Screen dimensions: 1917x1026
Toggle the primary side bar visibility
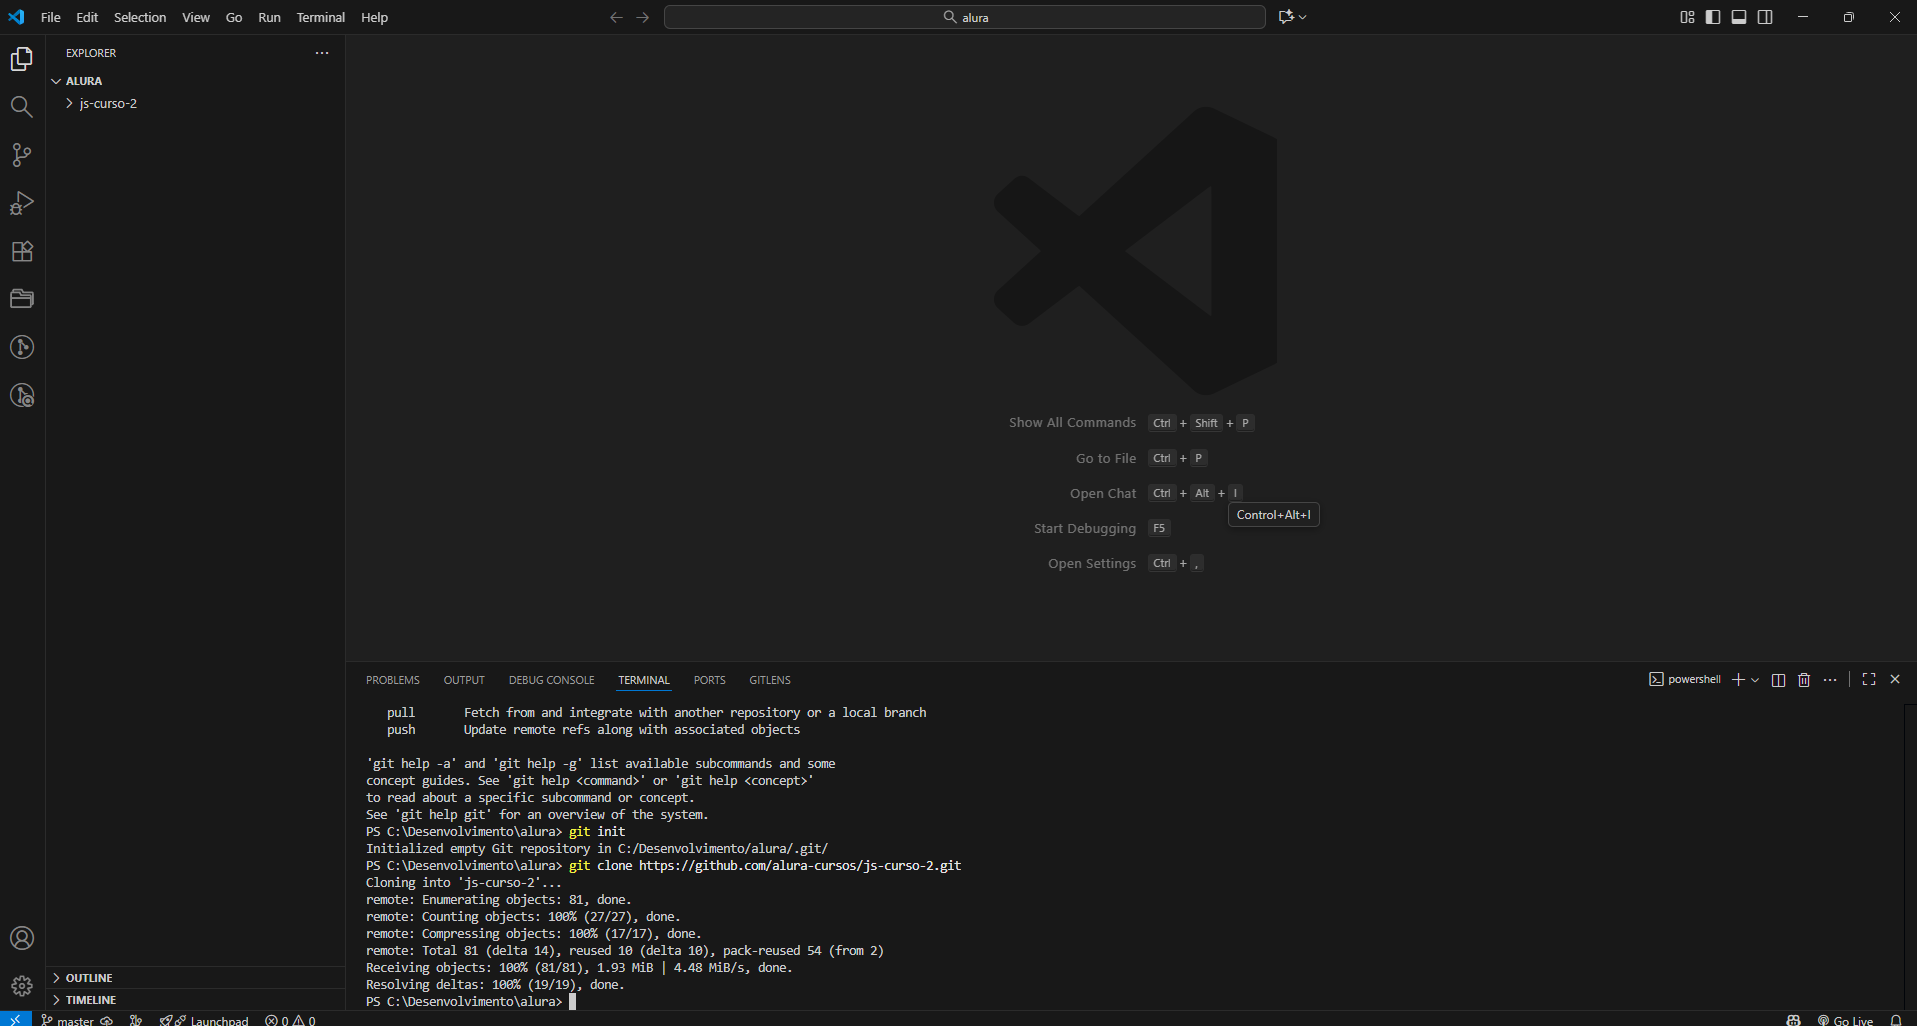[1713, 17]
